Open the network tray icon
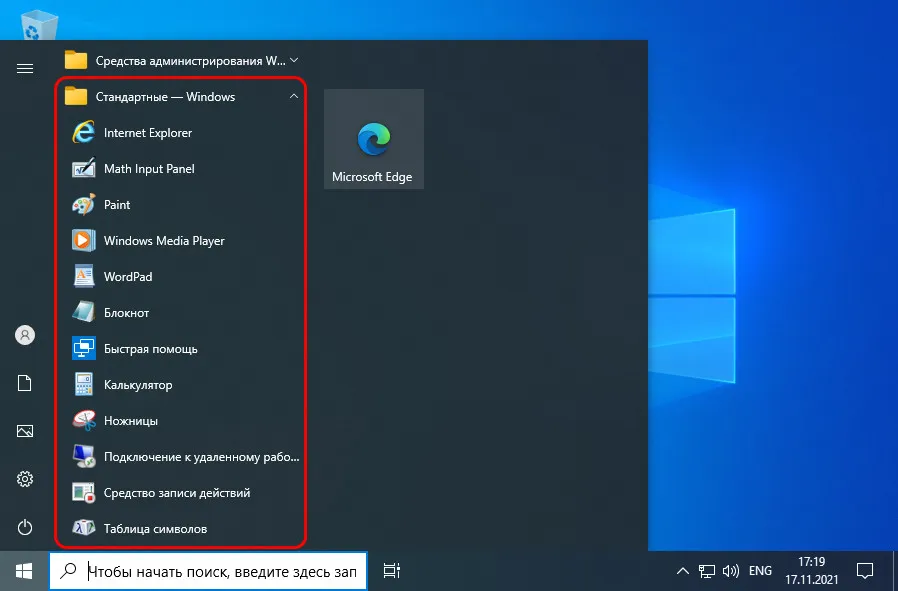 click(707, 571)
